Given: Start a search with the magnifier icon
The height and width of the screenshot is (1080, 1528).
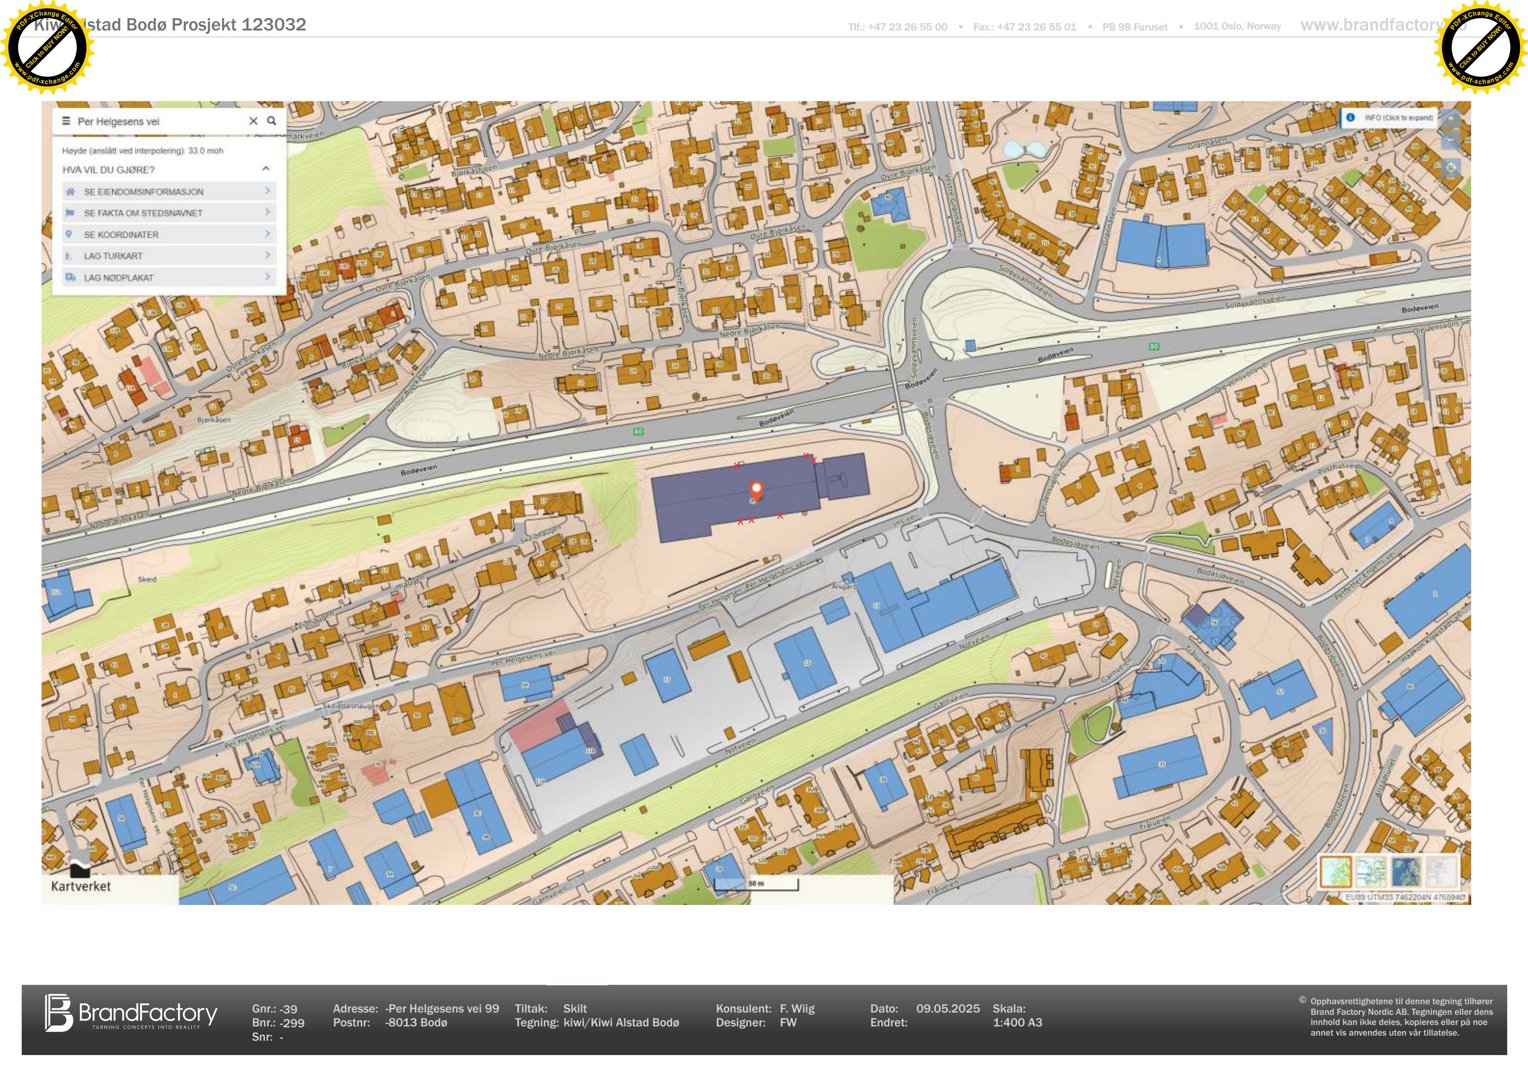Looking at the screenshot, I should click(272, 122).
